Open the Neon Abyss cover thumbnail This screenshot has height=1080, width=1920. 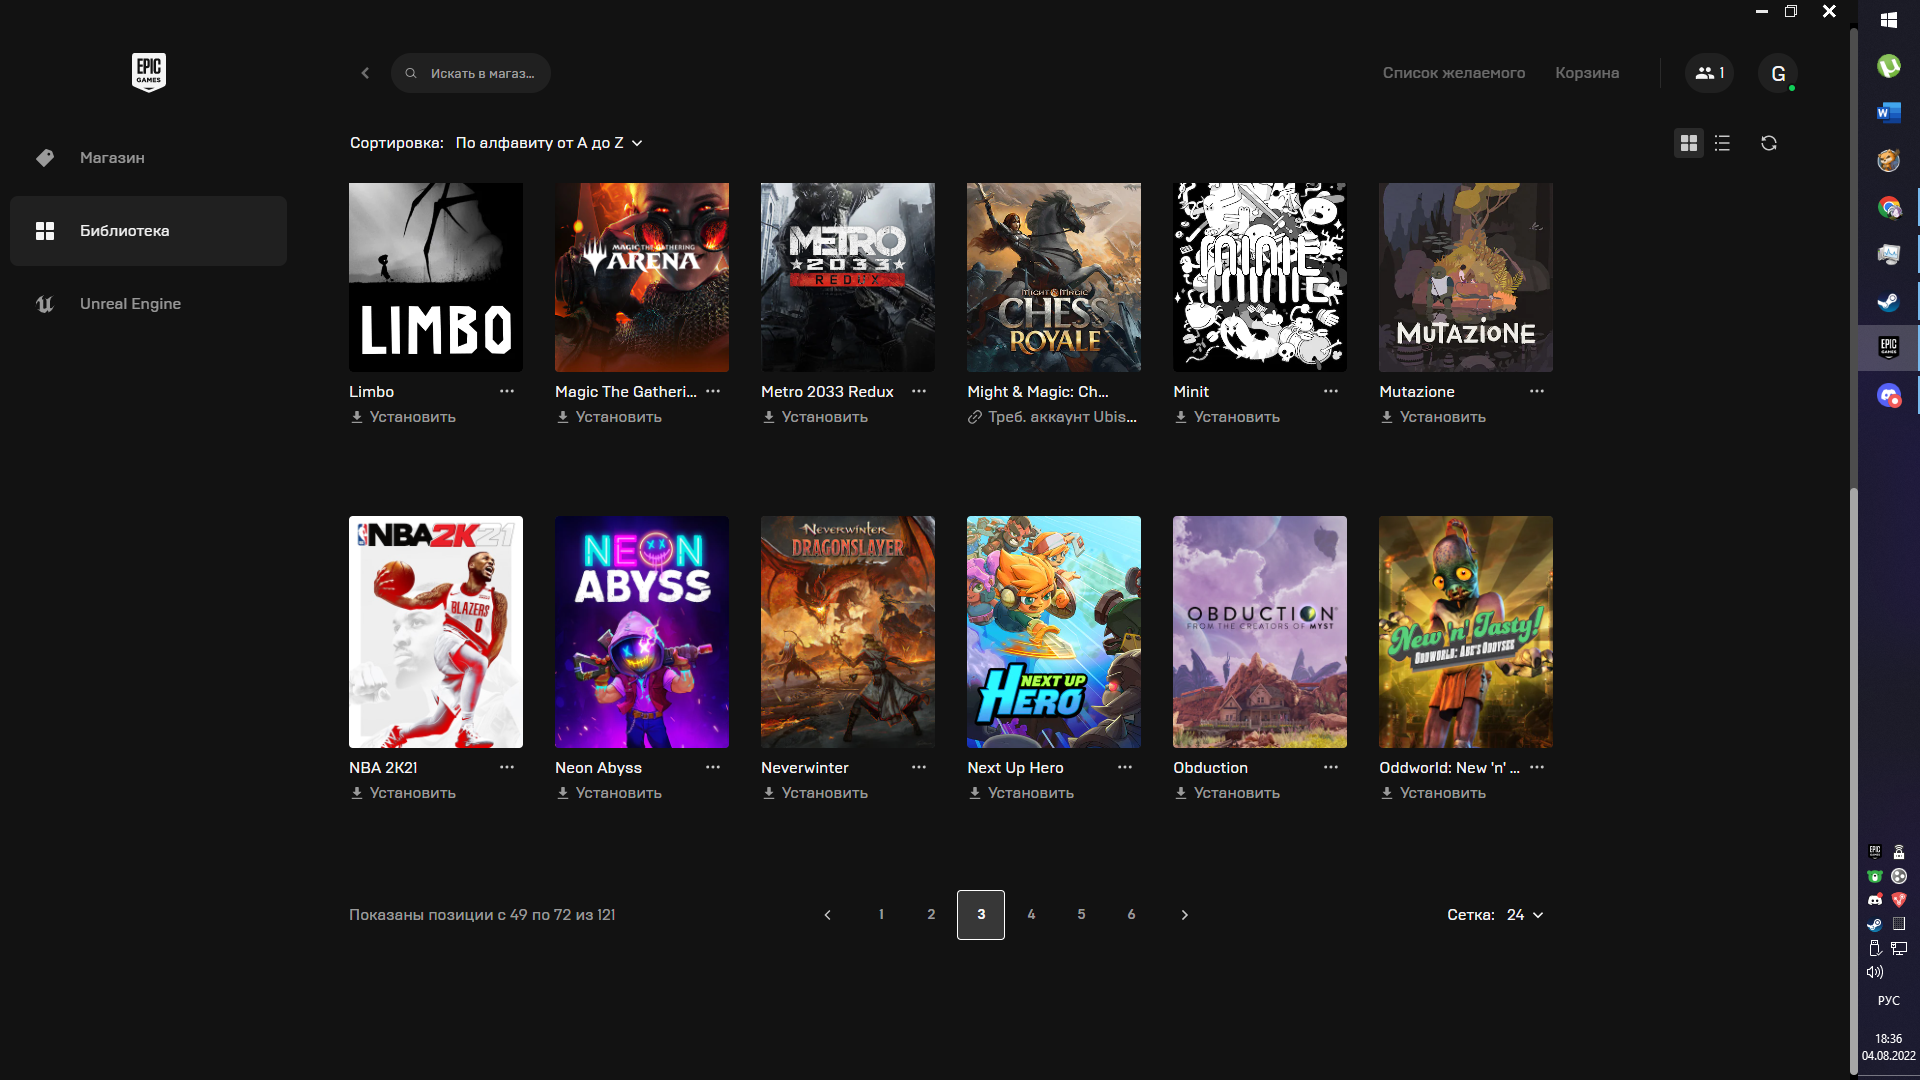click(x=642, y=632)
